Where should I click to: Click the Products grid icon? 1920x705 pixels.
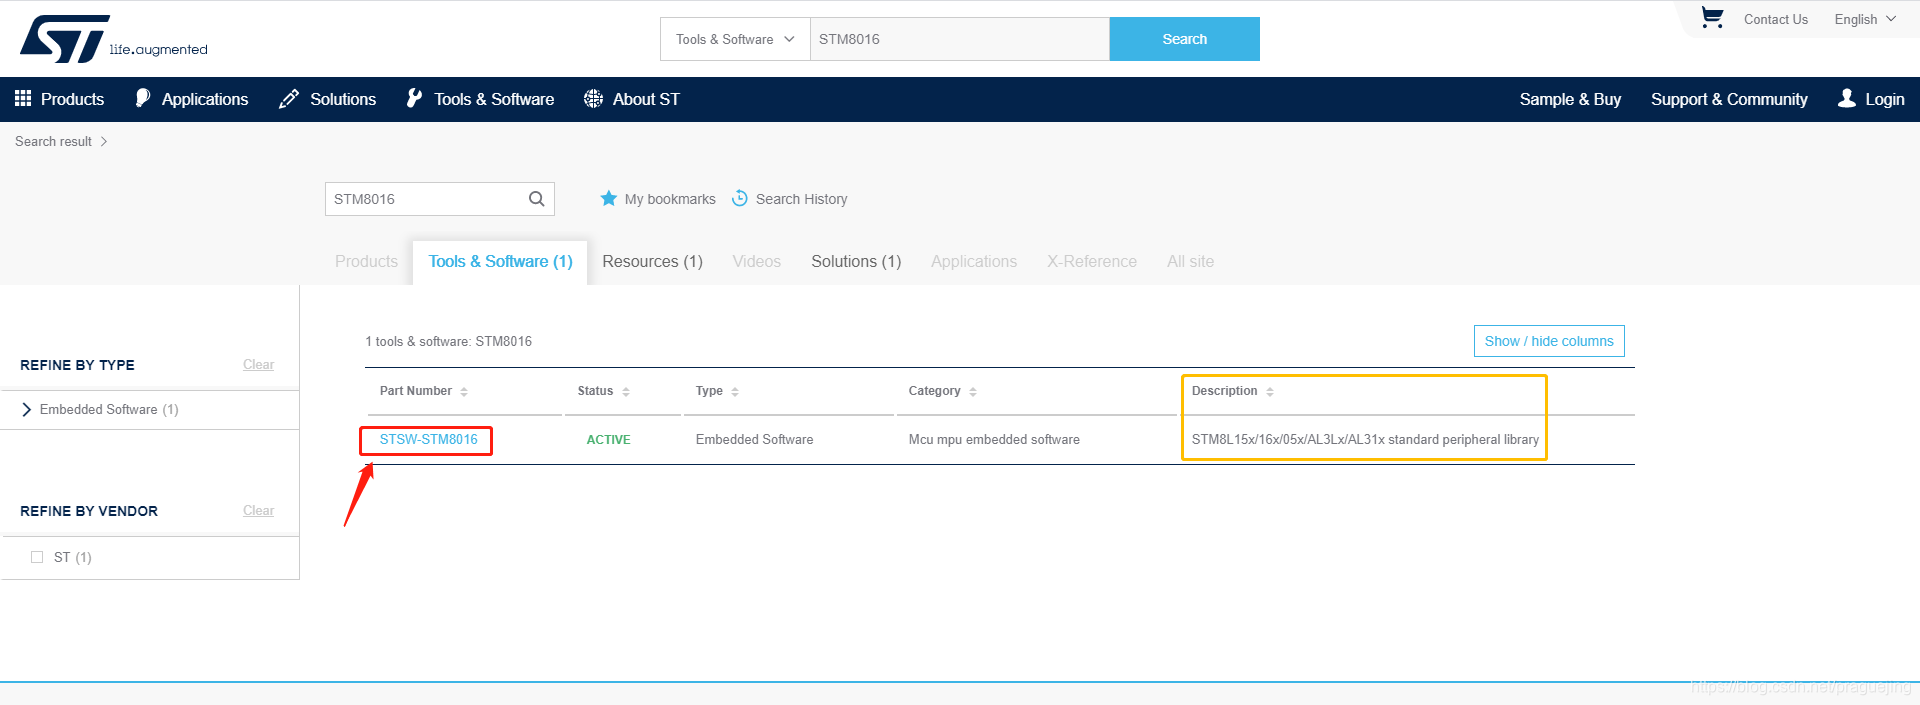23,98
